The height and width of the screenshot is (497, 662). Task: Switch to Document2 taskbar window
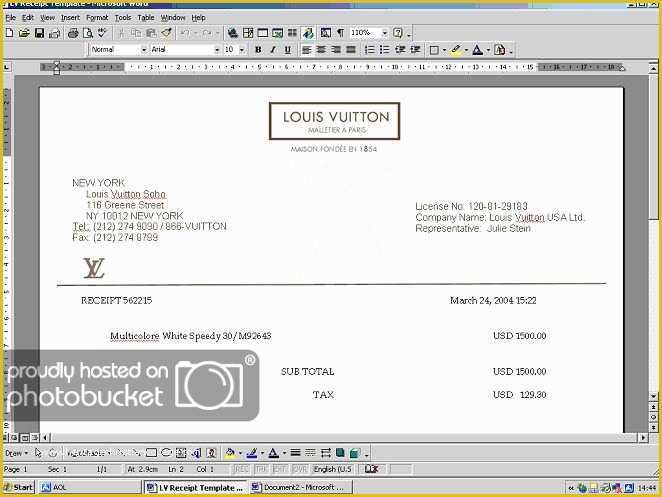(x=301, y=487)
